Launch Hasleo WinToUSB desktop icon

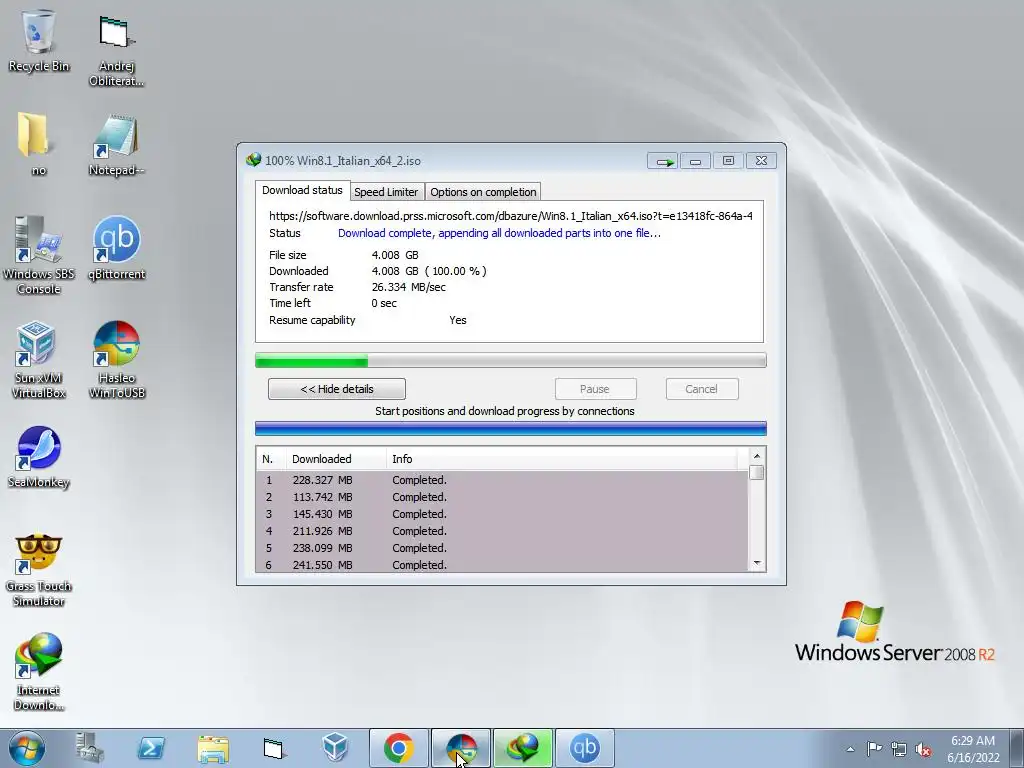click(x=116, y=359)
